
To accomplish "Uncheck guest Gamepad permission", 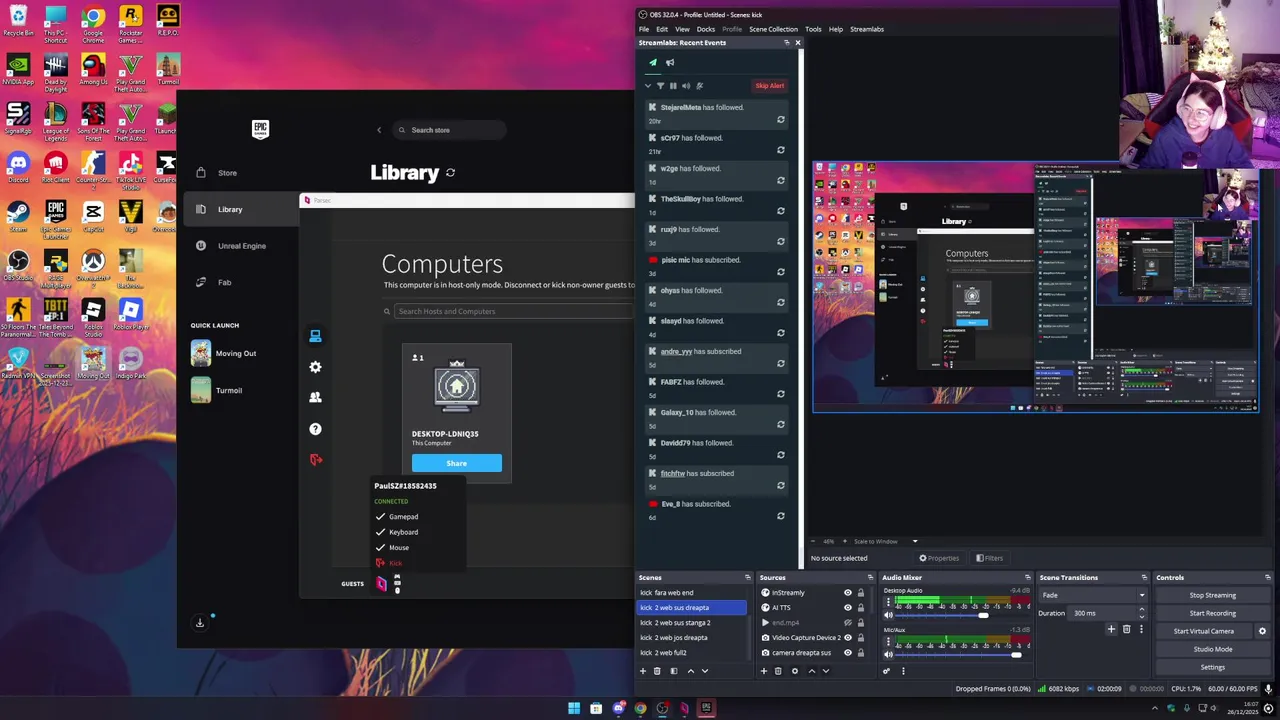I will (x=381, y=517).
